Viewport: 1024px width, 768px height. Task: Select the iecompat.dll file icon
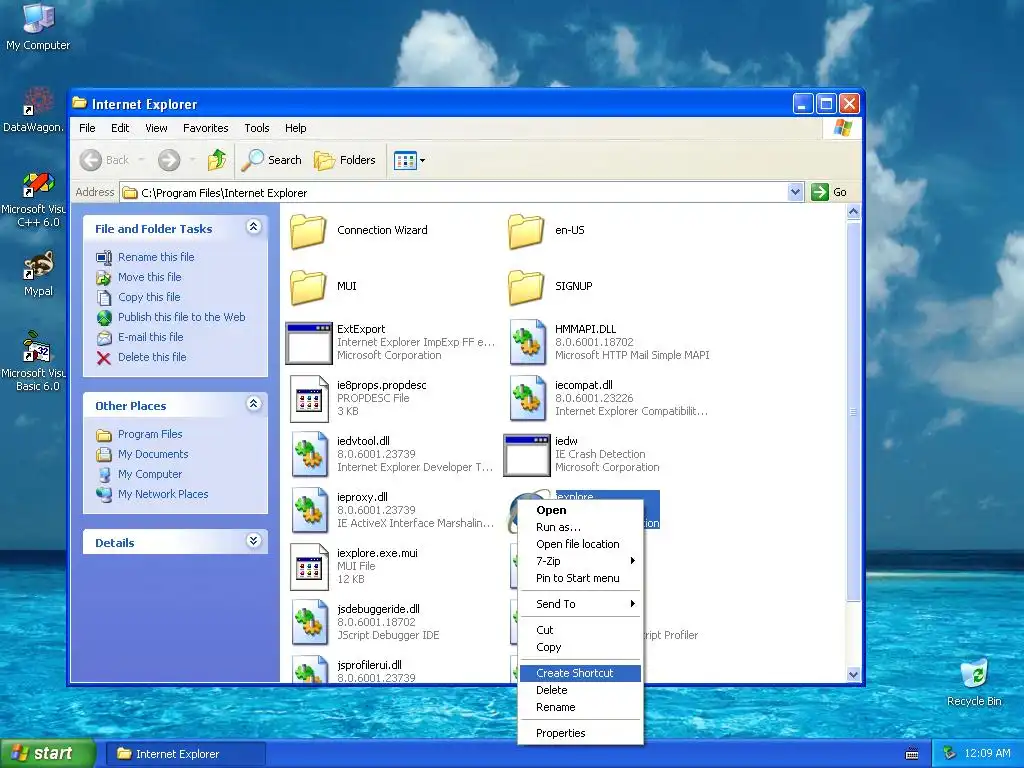(x=528, y=398)
